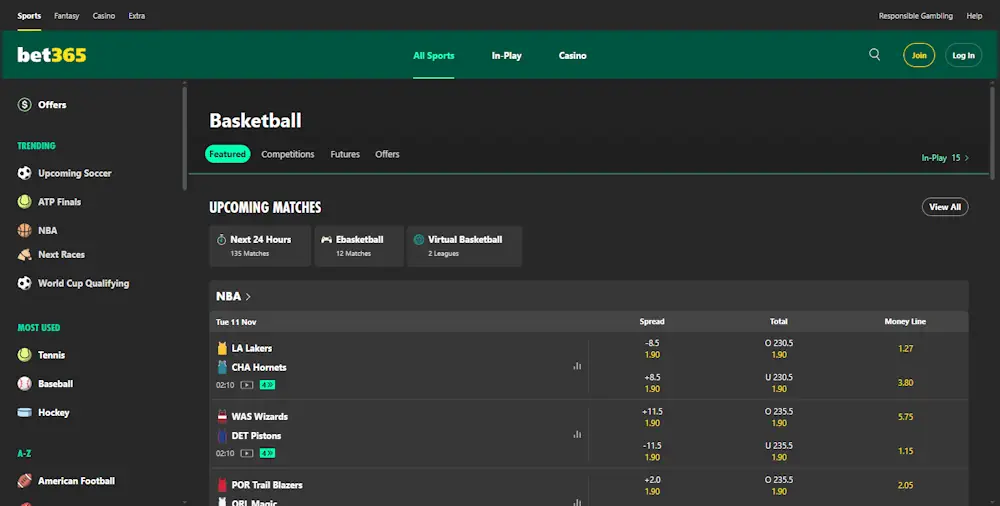Open live stream icon for Lakers game
Image resolution: width=1000 pixels, height=506 pixels.
[x=247, y=385]
